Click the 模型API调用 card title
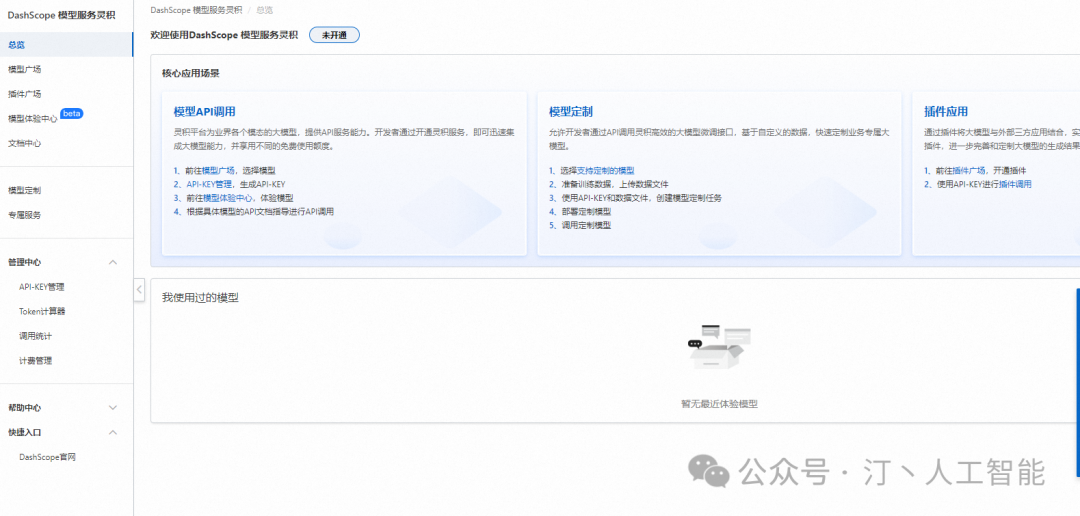Image resolution: width=1080 pixels, height=516 pixels. click(205, 112)
